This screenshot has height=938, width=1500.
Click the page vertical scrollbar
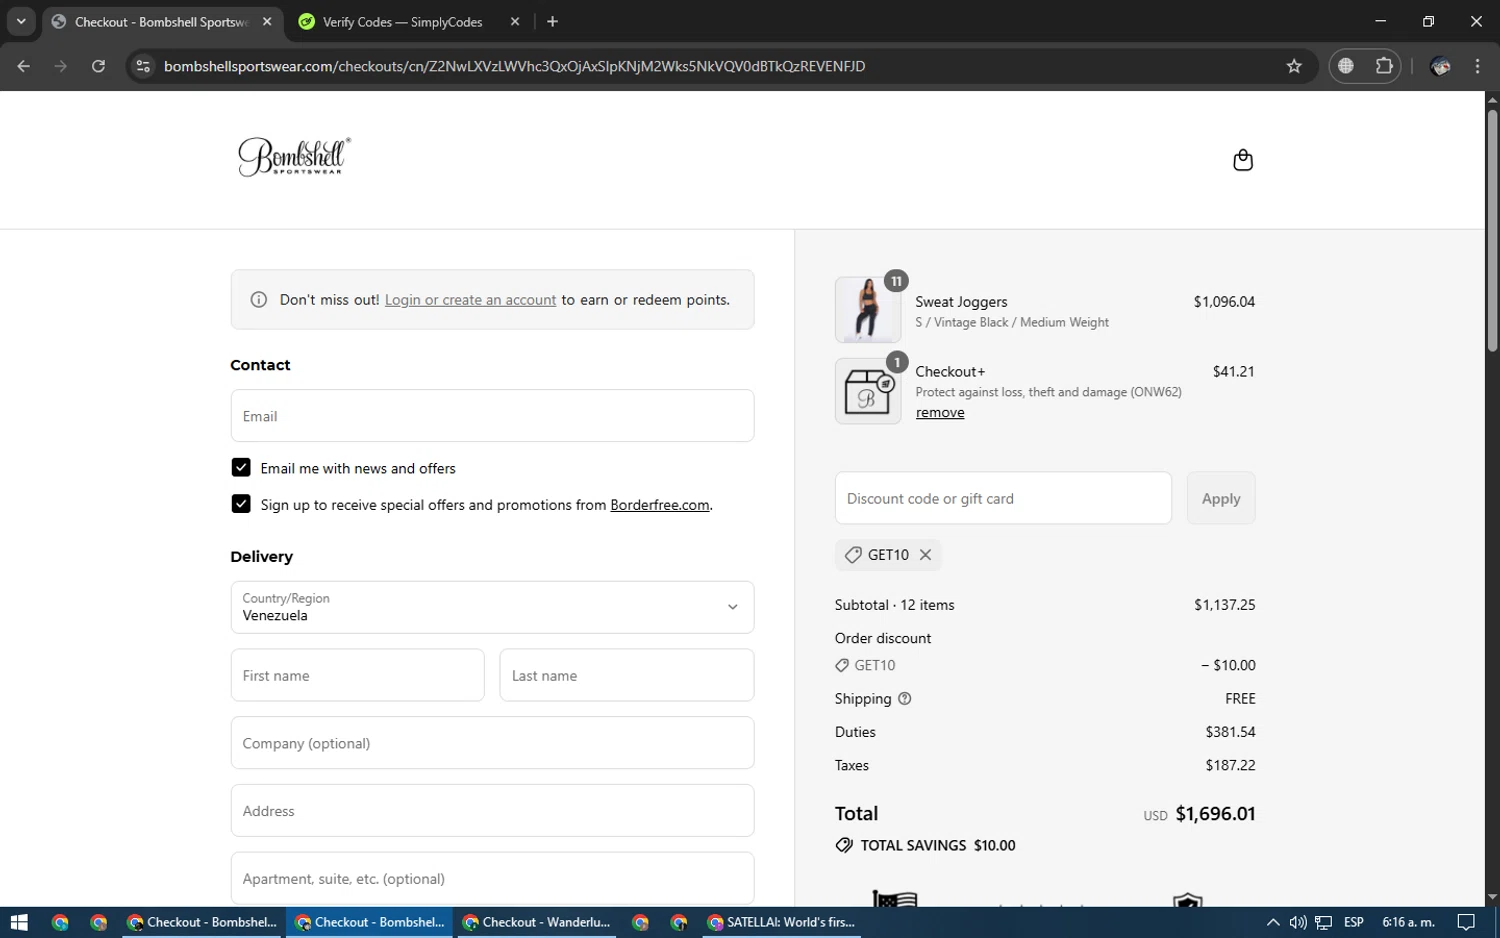[x=1492, y=230]
